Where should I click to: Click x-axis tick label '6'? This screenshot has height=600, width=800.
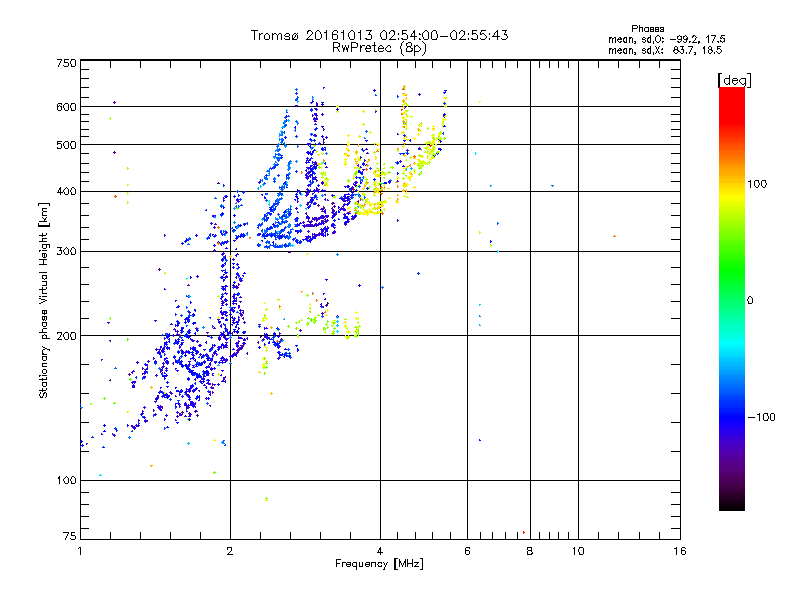click(x=467, y=551)
